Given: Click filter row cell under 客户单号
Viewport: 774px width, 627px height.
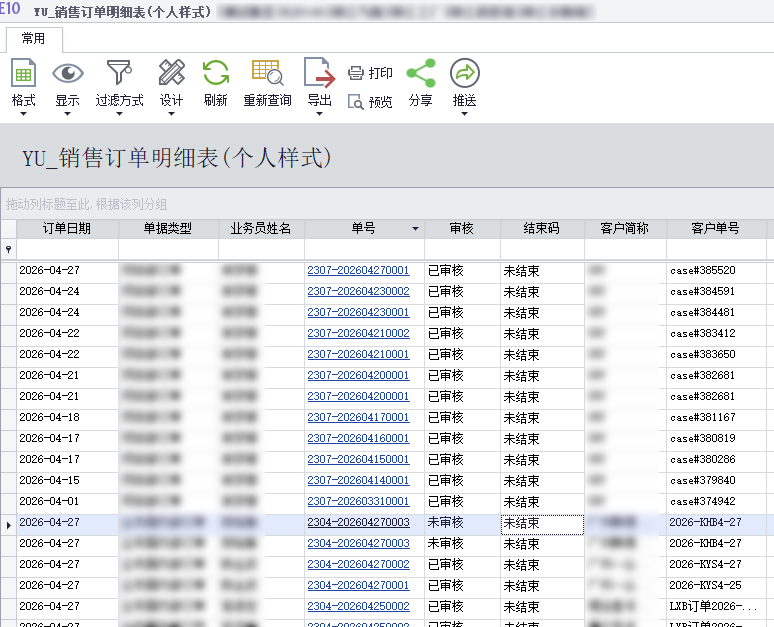Looking at the screenshot, I should (716, 249).
